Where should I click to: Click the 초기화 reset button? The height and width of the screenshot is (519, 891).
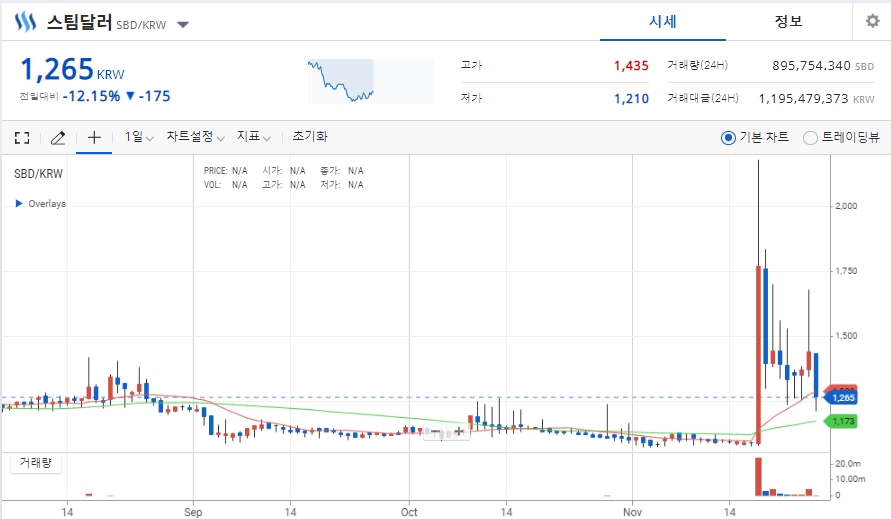[310, 136]
